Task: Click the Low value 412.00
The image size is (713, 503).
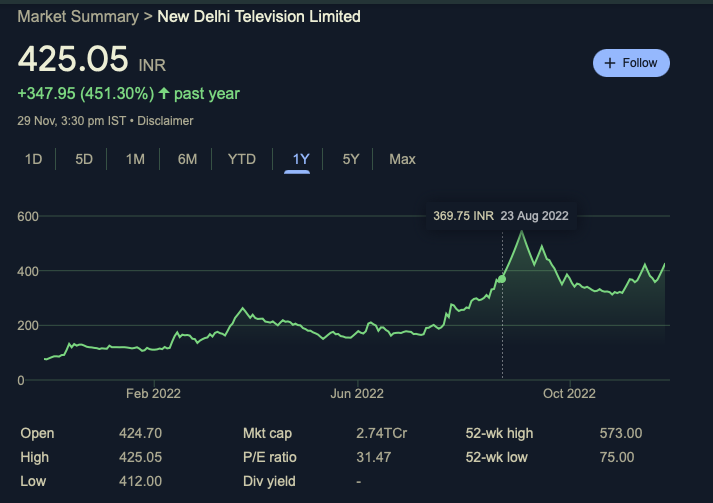Action: point(141,481)
